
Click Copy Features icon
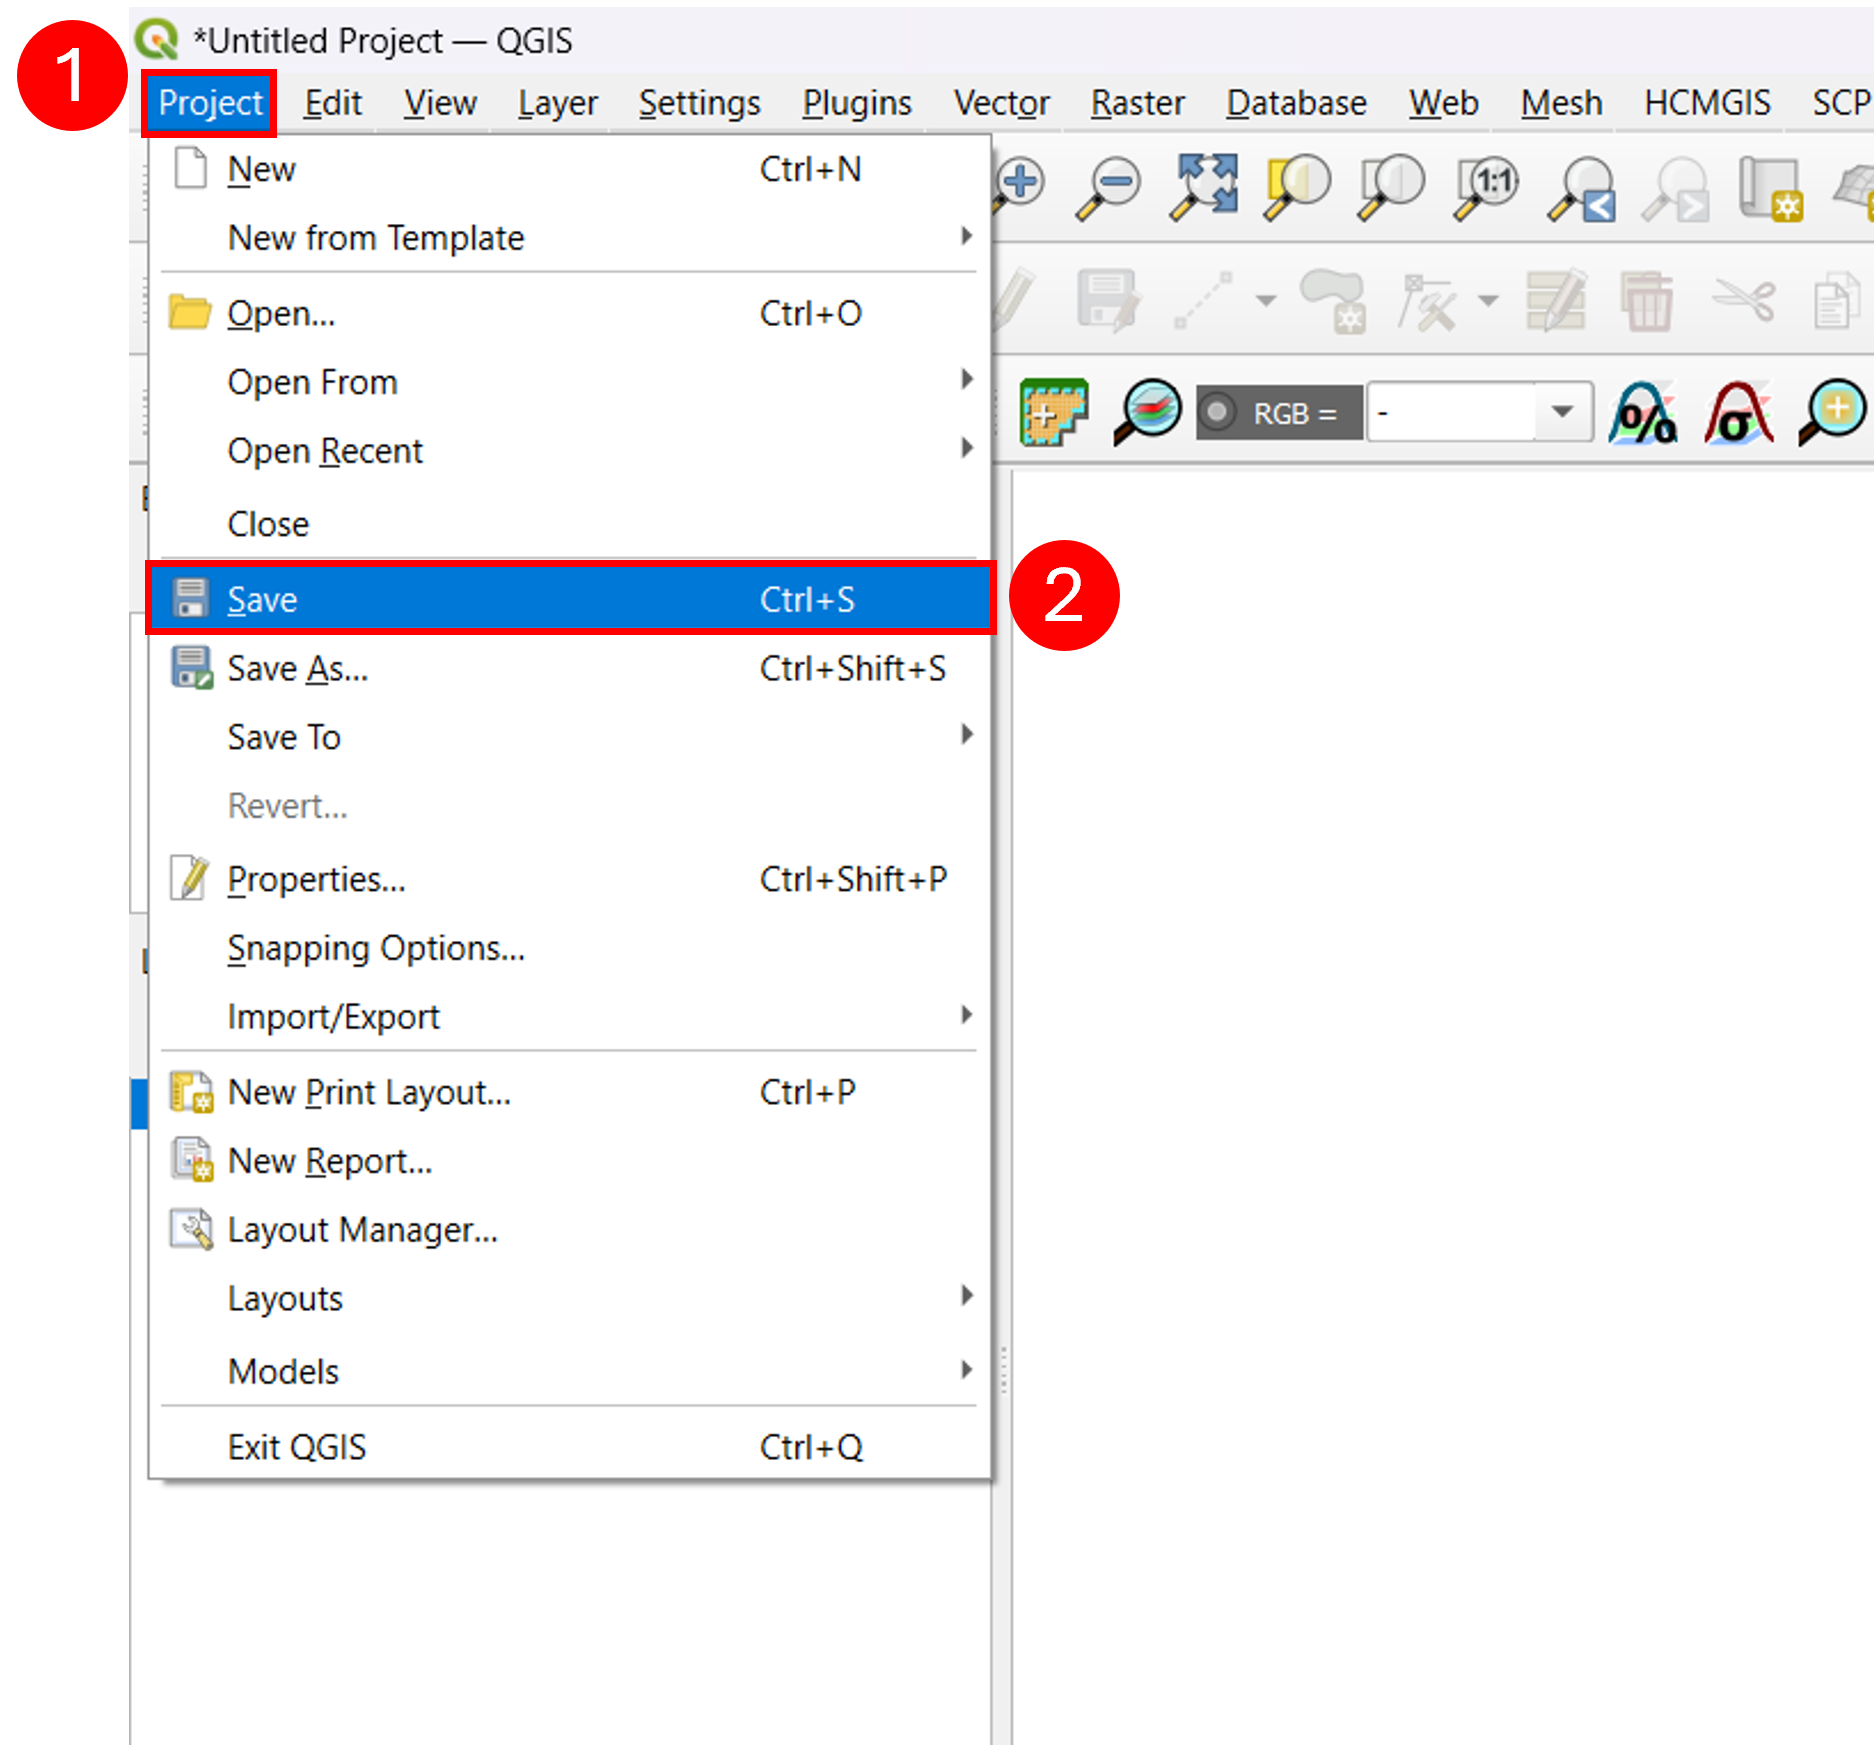point(1836,300)
